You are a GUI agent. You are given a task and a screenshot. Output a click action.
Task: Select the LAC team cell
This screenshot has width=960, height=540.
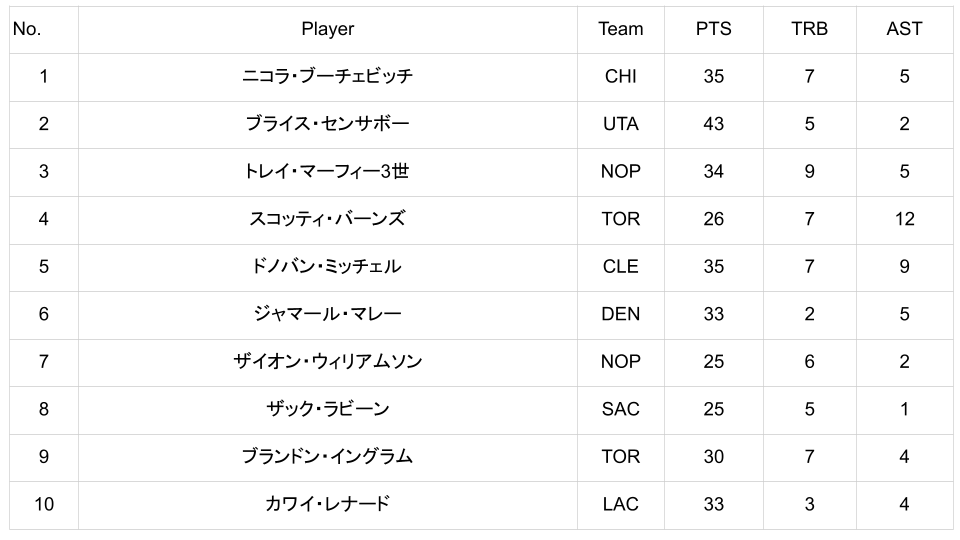(620, 504)
